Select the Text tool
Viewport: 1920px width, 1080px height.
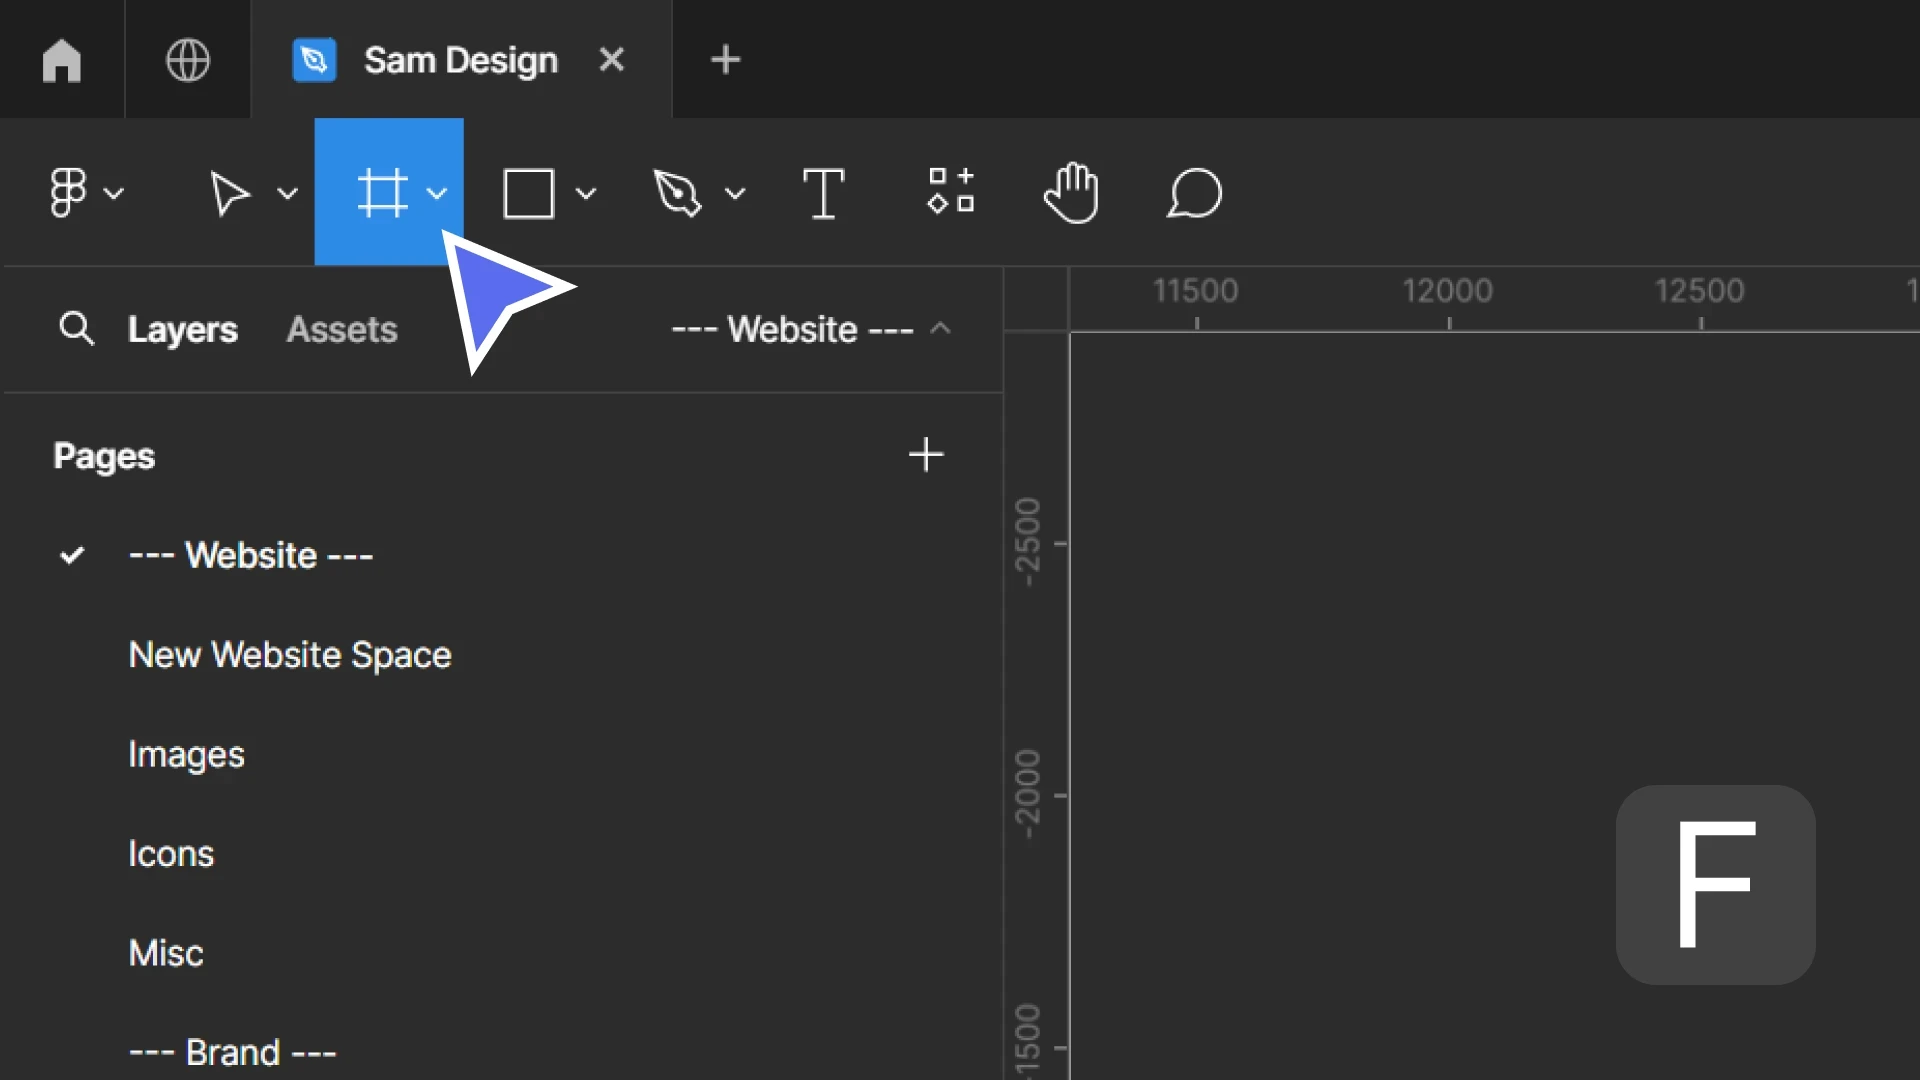[824, 193]
